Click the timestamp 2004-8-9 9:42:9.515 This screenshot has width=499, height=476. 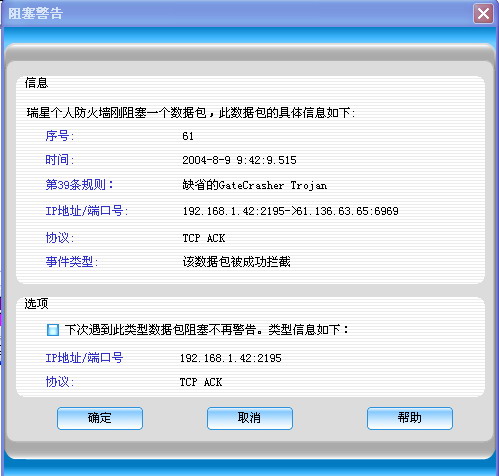tap(239, 160)
